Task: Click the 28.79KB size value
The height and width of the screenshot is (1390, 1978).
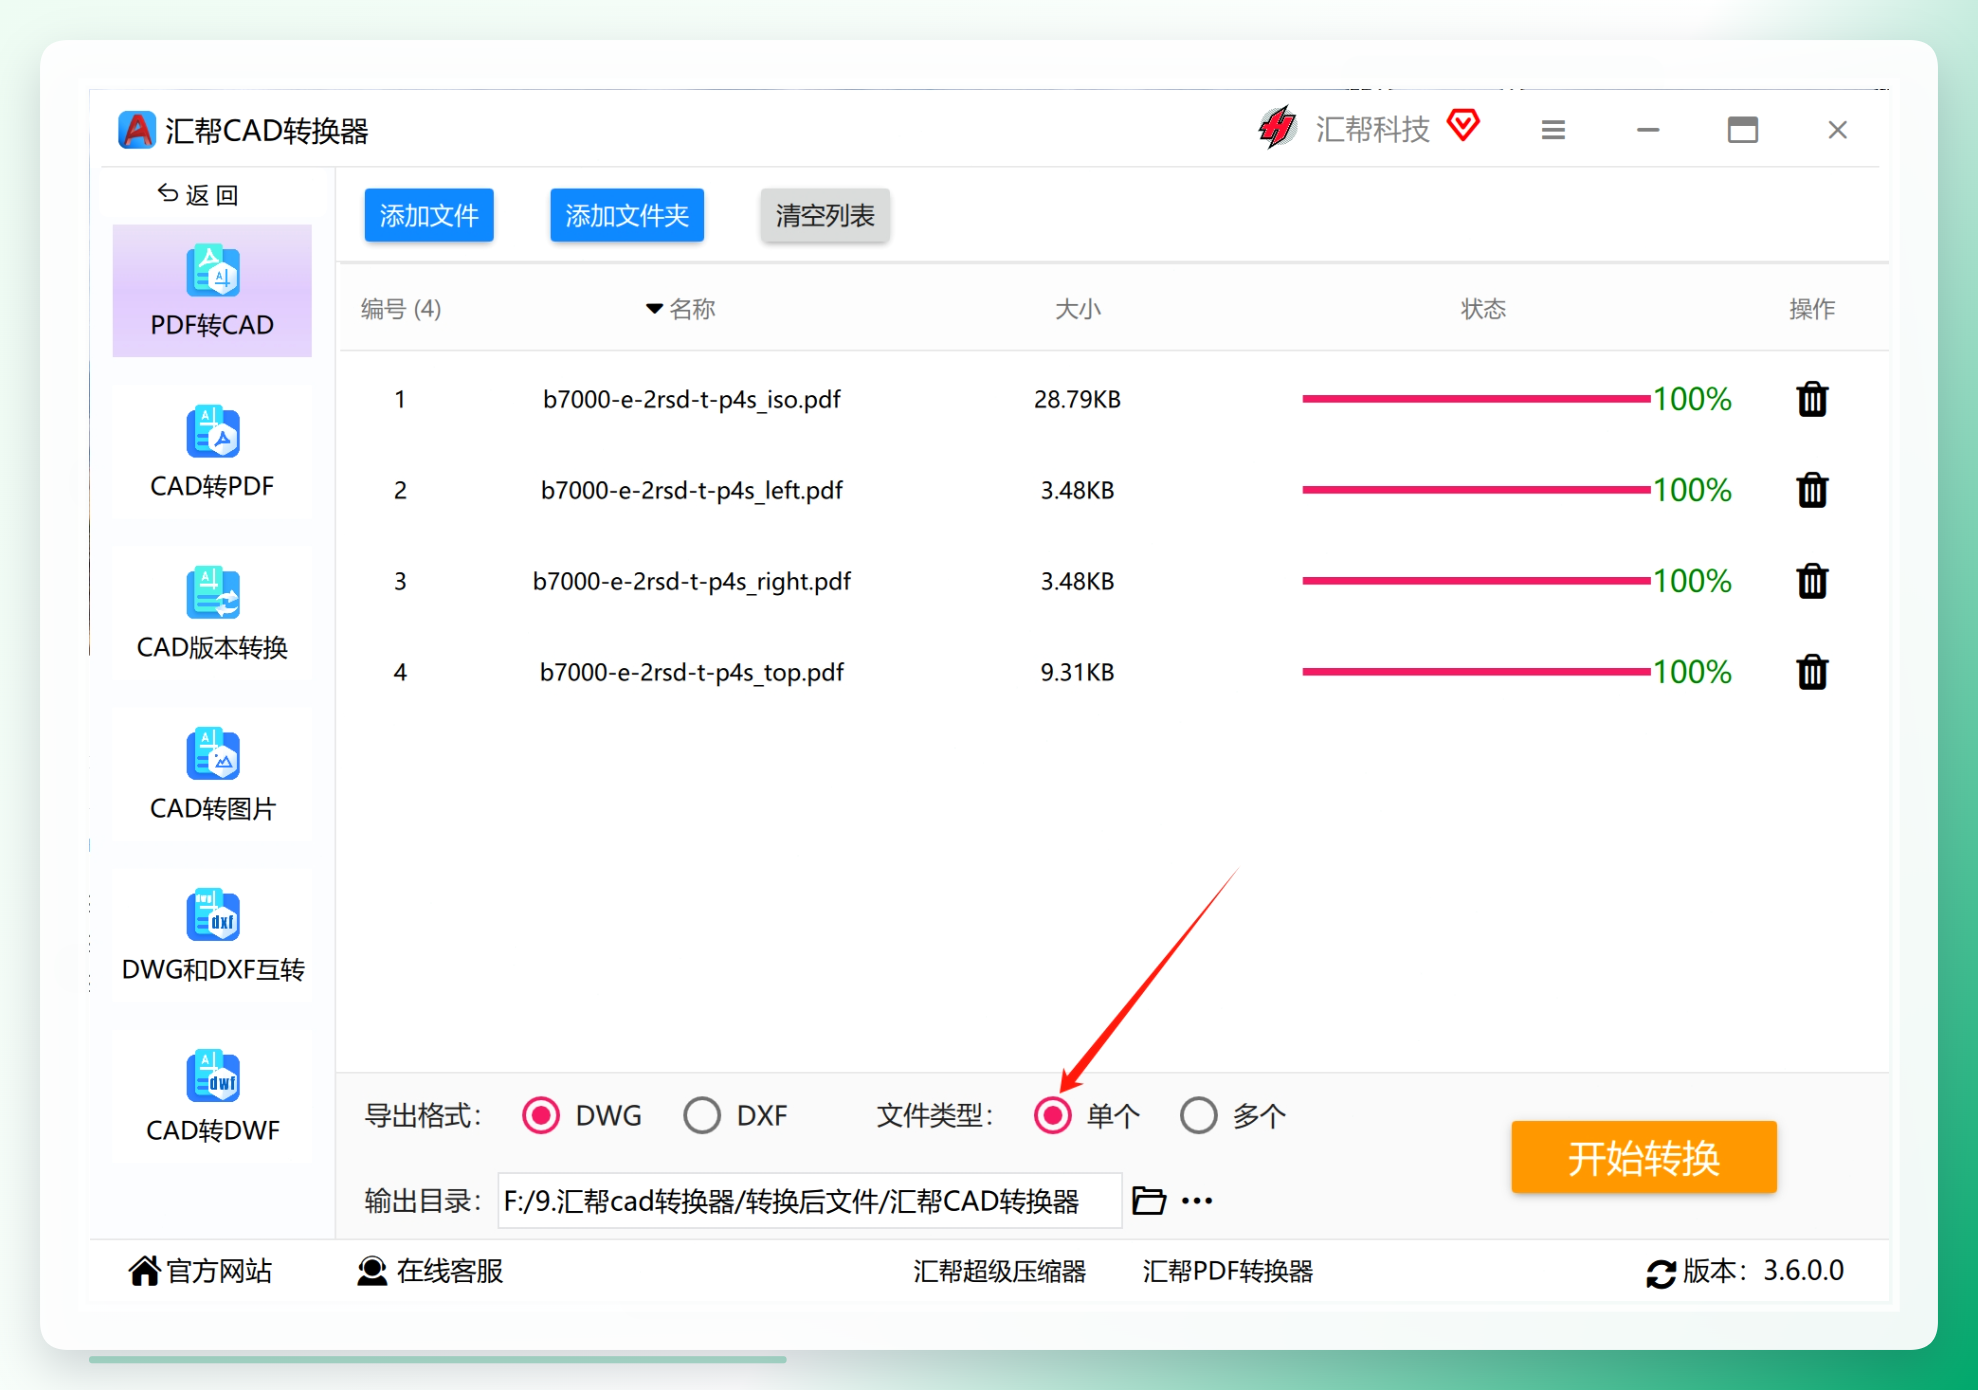Action: tap(1077, 399)
